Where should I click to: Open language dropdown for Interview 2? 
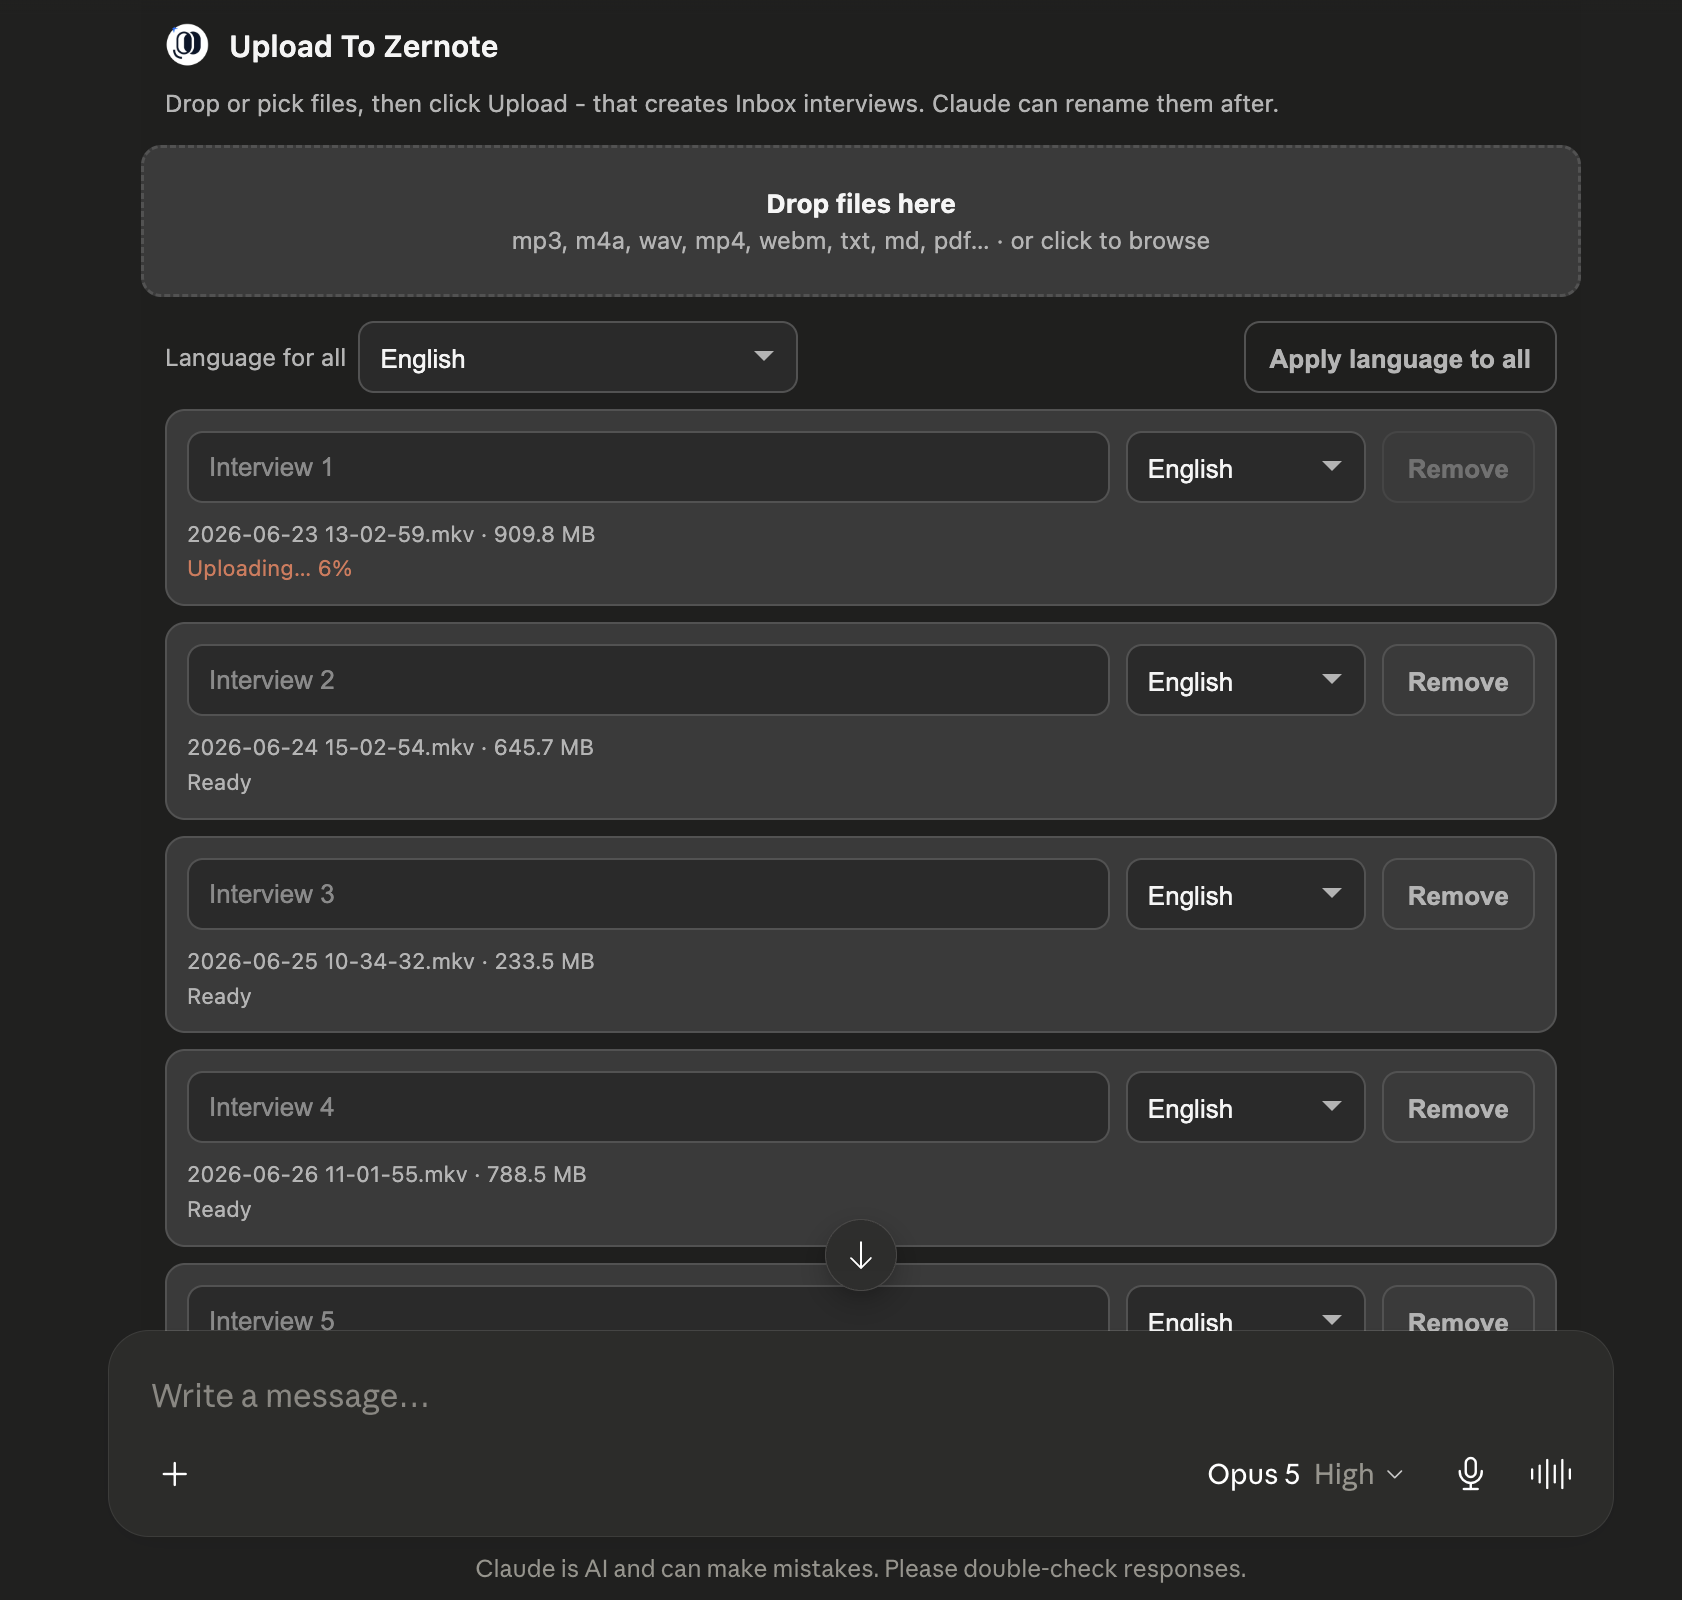[1245, 680]
